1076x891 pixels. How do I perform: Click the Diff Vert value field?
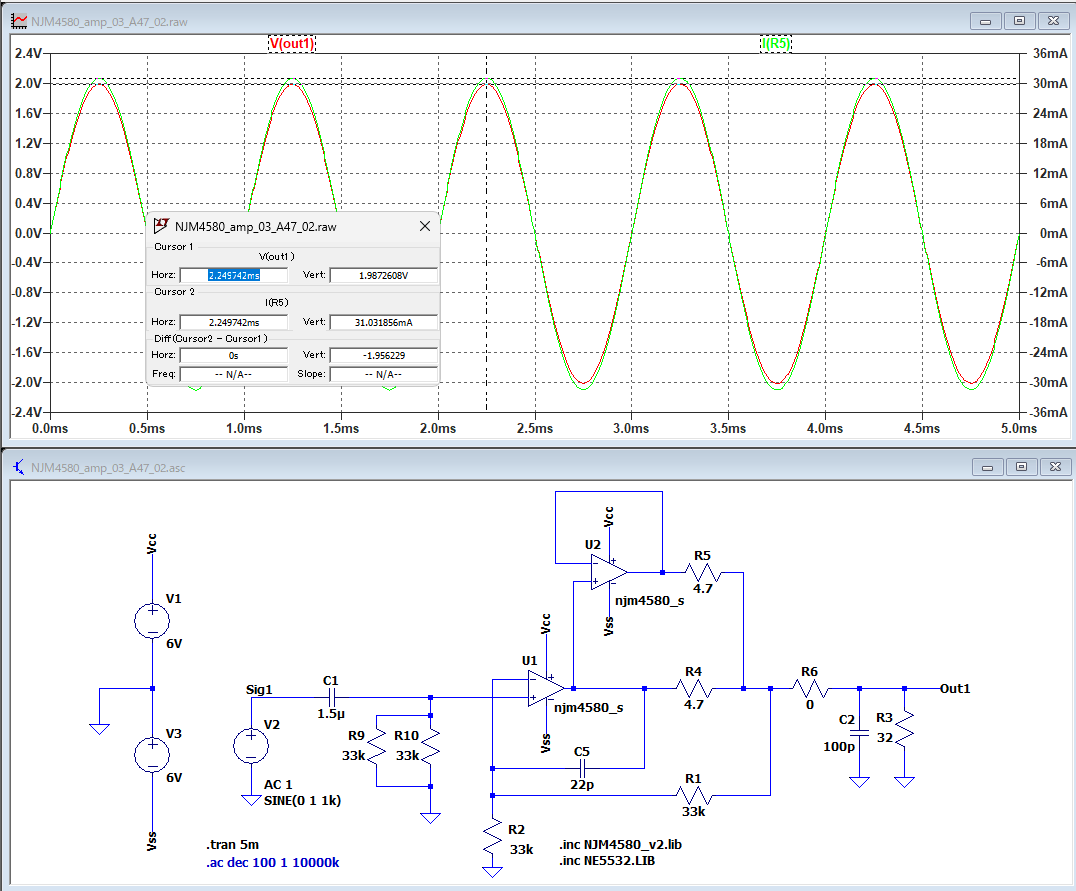(x=383, y=355)
